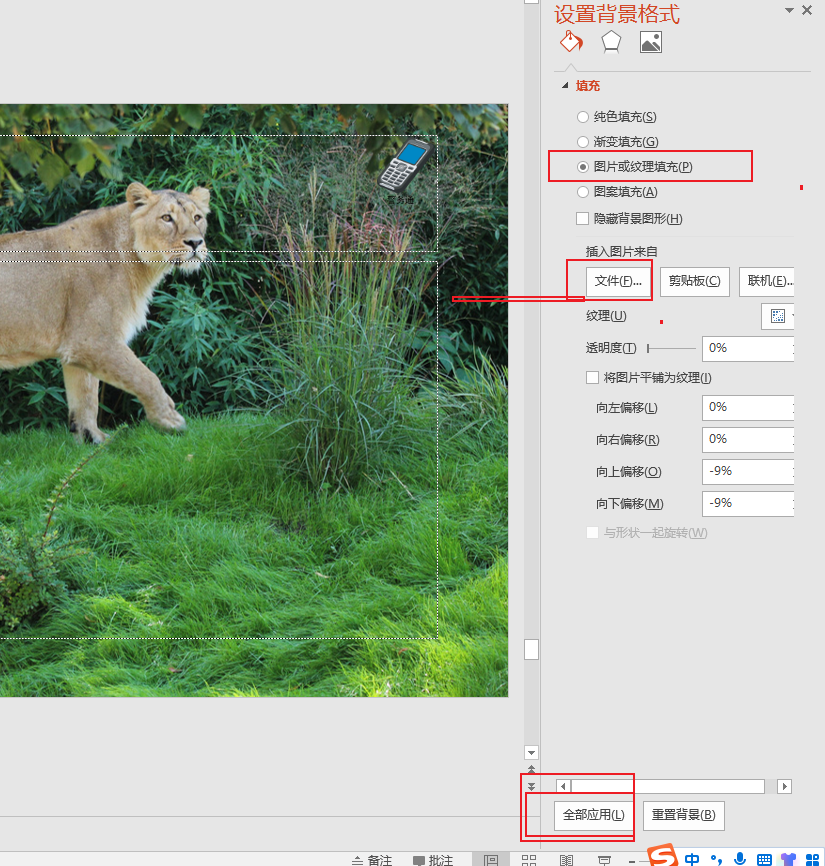The image size is (825, 866).
Task: Click the 透明度 transparency slider
Action: pos(671,348)
